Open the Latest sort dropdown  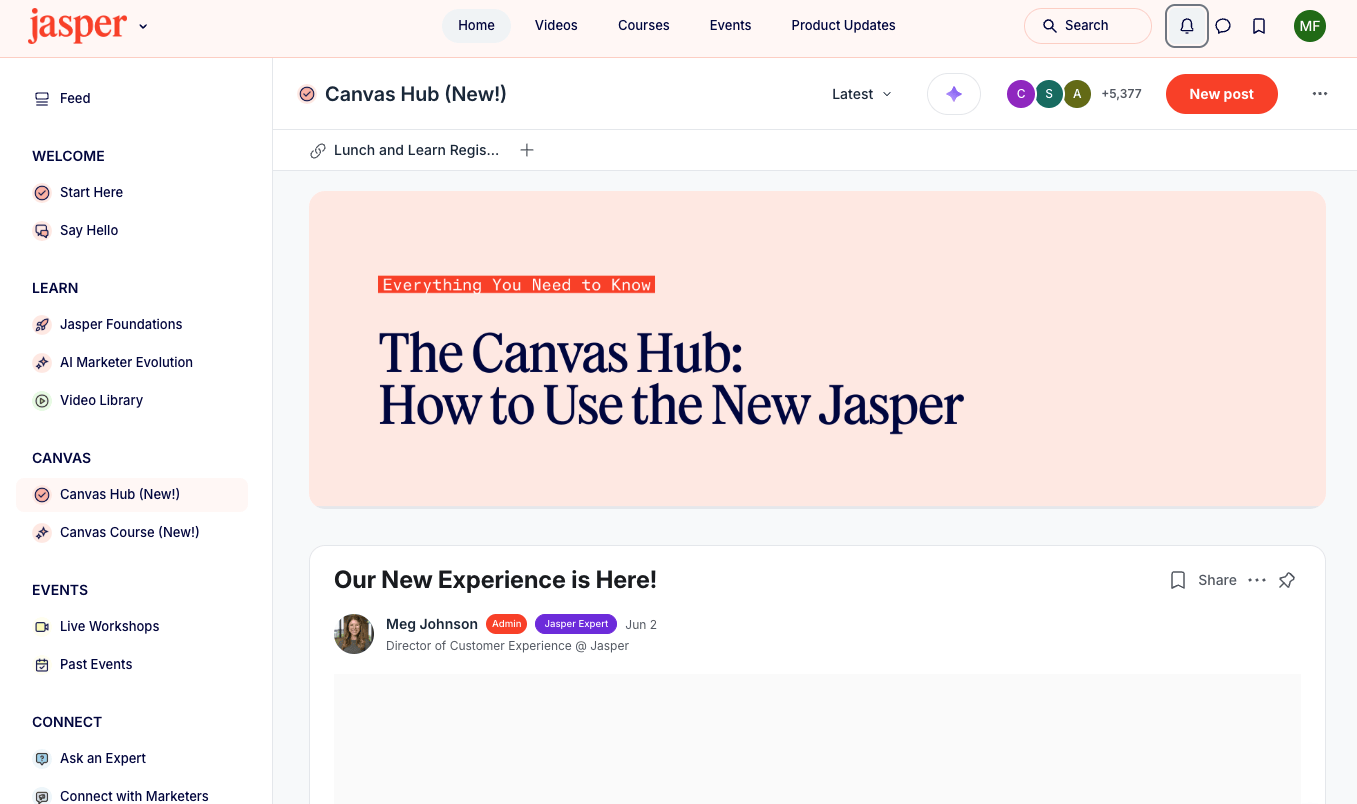click(860, 93)
